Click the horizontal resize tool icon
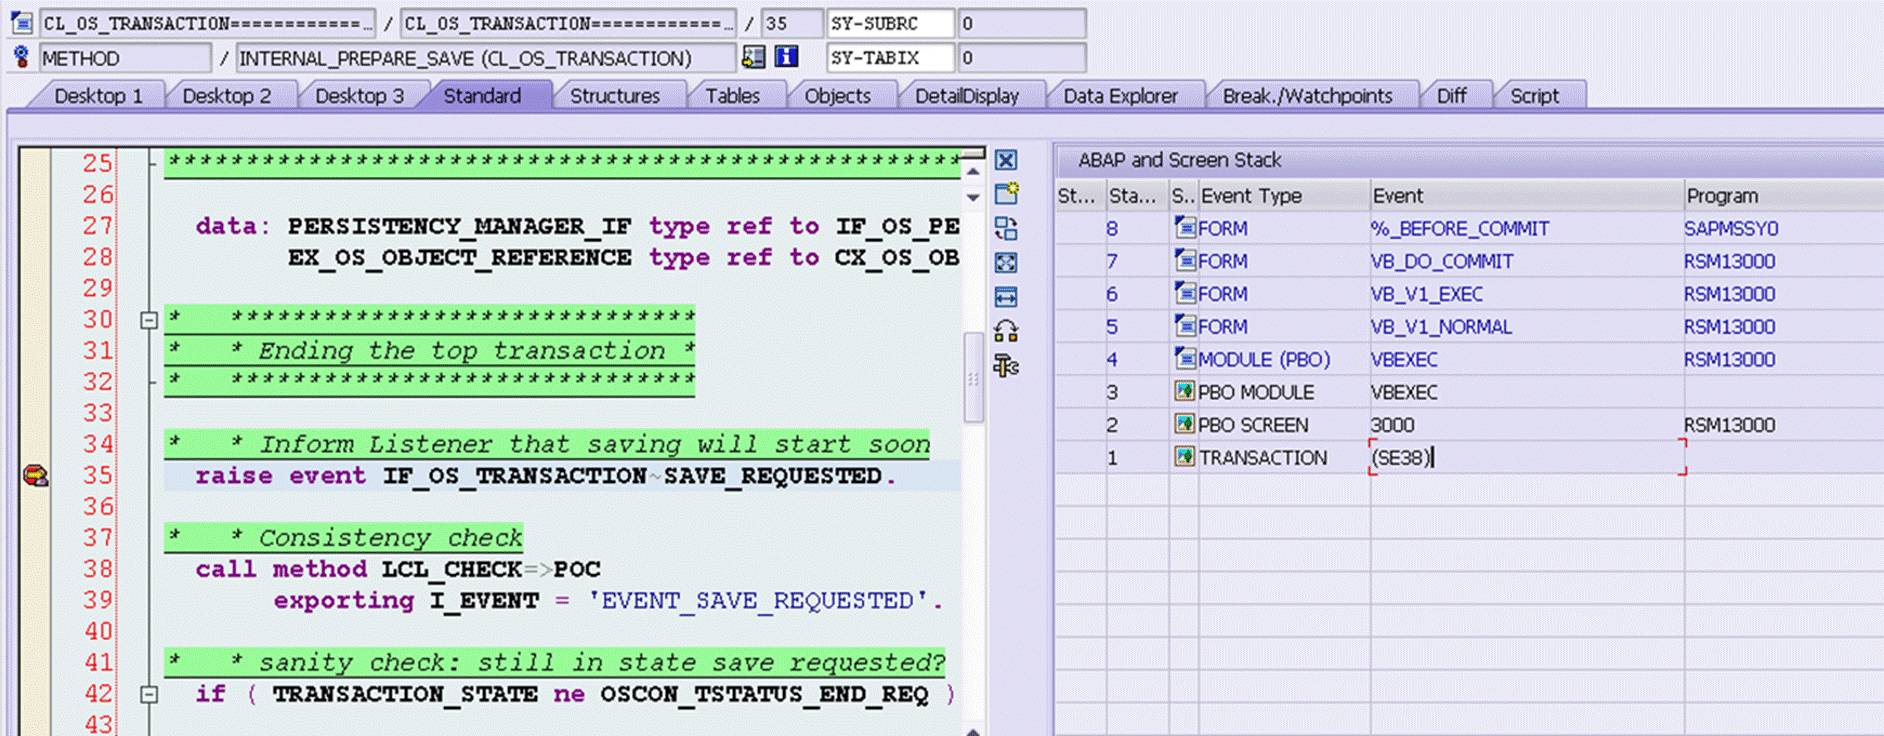Viewport: 1884px width, 736px height. [1006, 297]
